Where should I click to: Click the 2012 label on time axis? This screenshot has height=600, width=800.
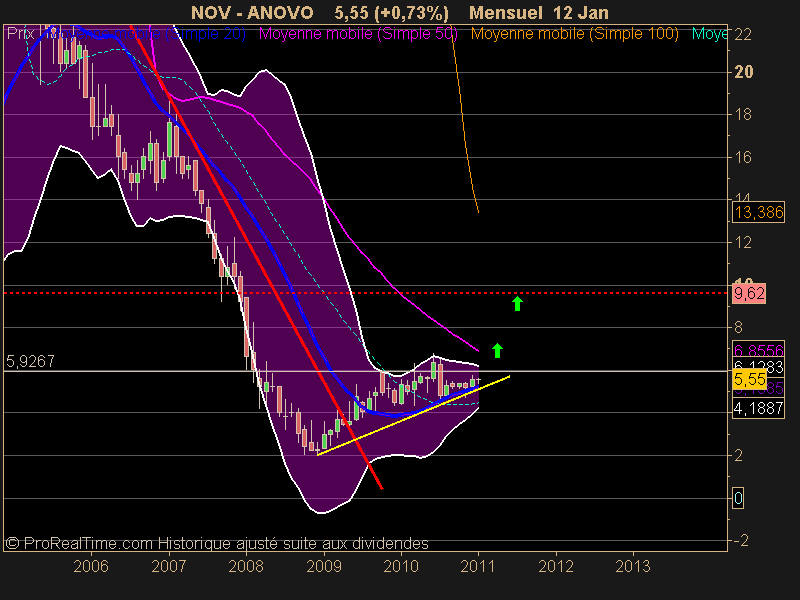click(556, 566)
